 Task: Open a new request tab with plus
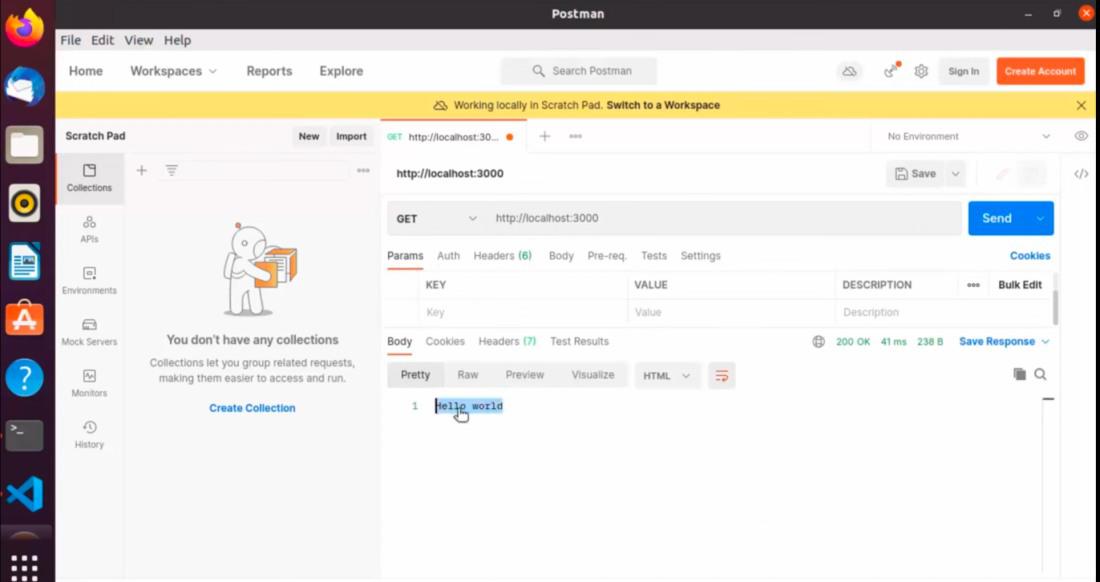point(544,137)
